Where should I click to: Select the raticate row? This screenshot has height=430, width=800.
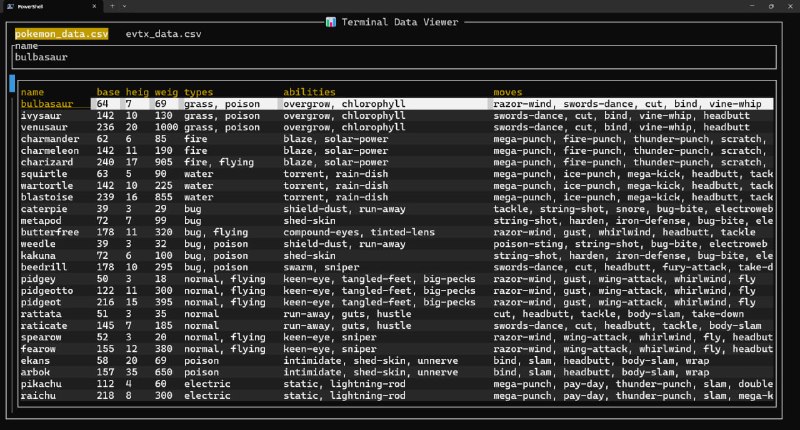(397, 325)
